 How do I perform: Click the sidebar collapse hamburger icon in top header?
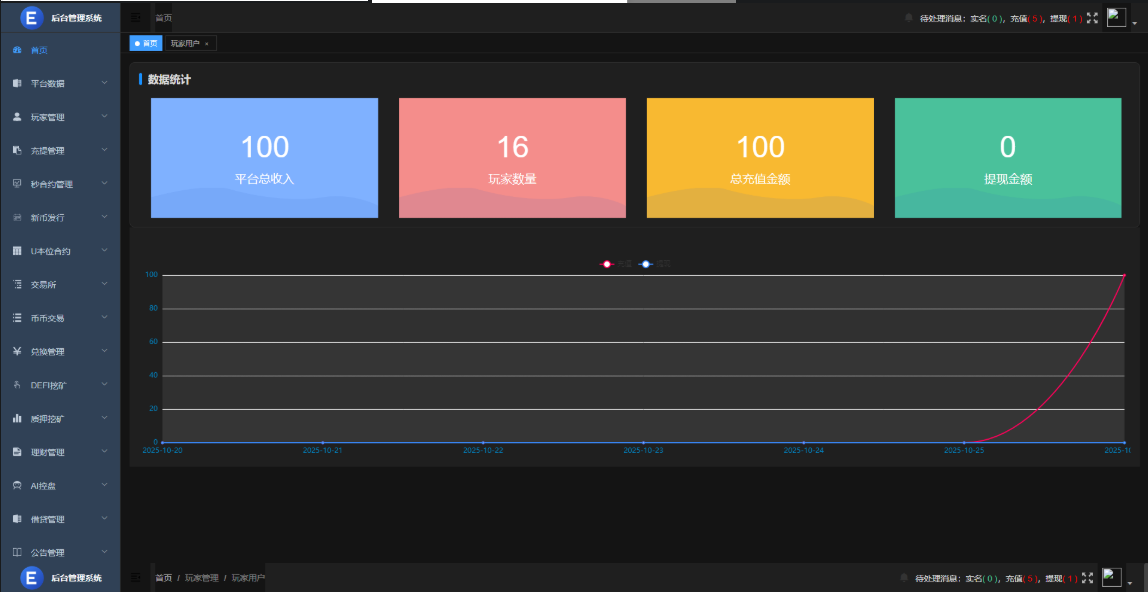136,18
